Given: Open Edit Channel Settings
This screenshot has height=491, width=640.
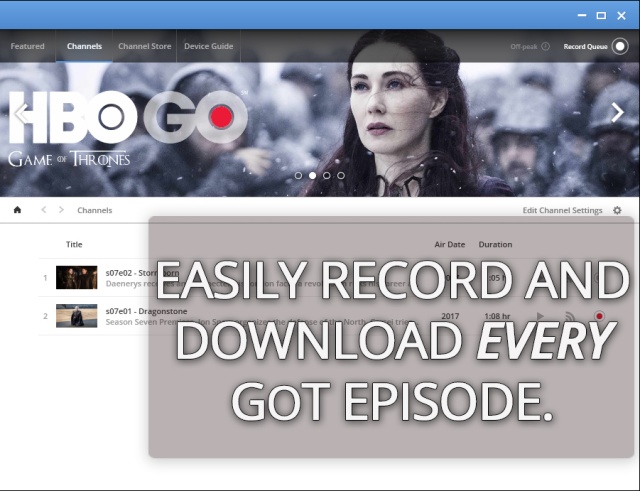Looking at the screenshot, I should 562,210.
